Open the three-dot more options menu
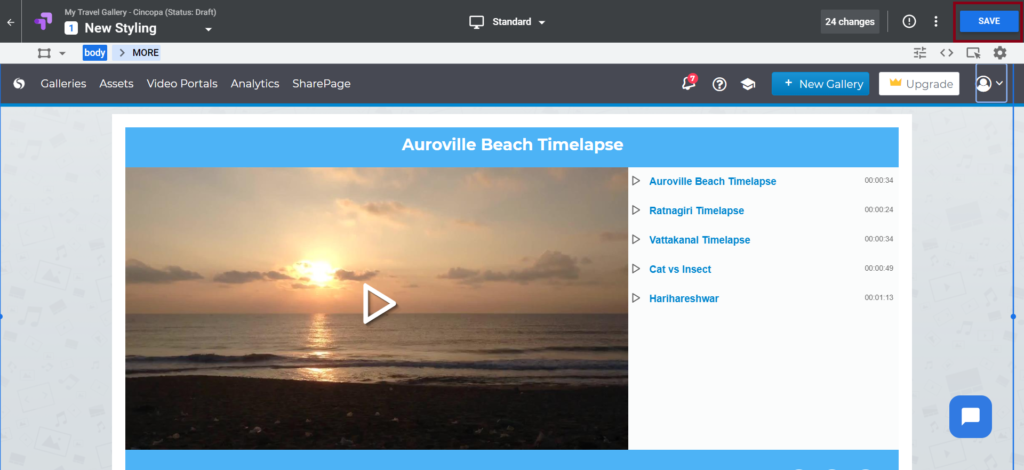1024x470 pixels. (936, 21)
